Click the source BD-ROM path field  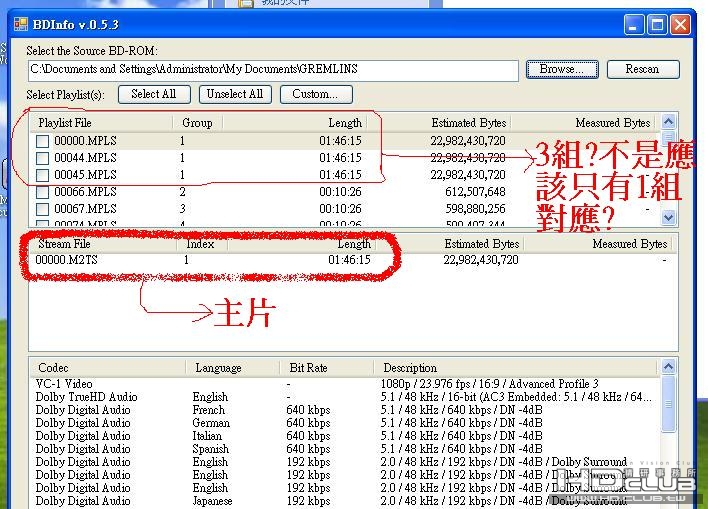click(x=273, y=70)
